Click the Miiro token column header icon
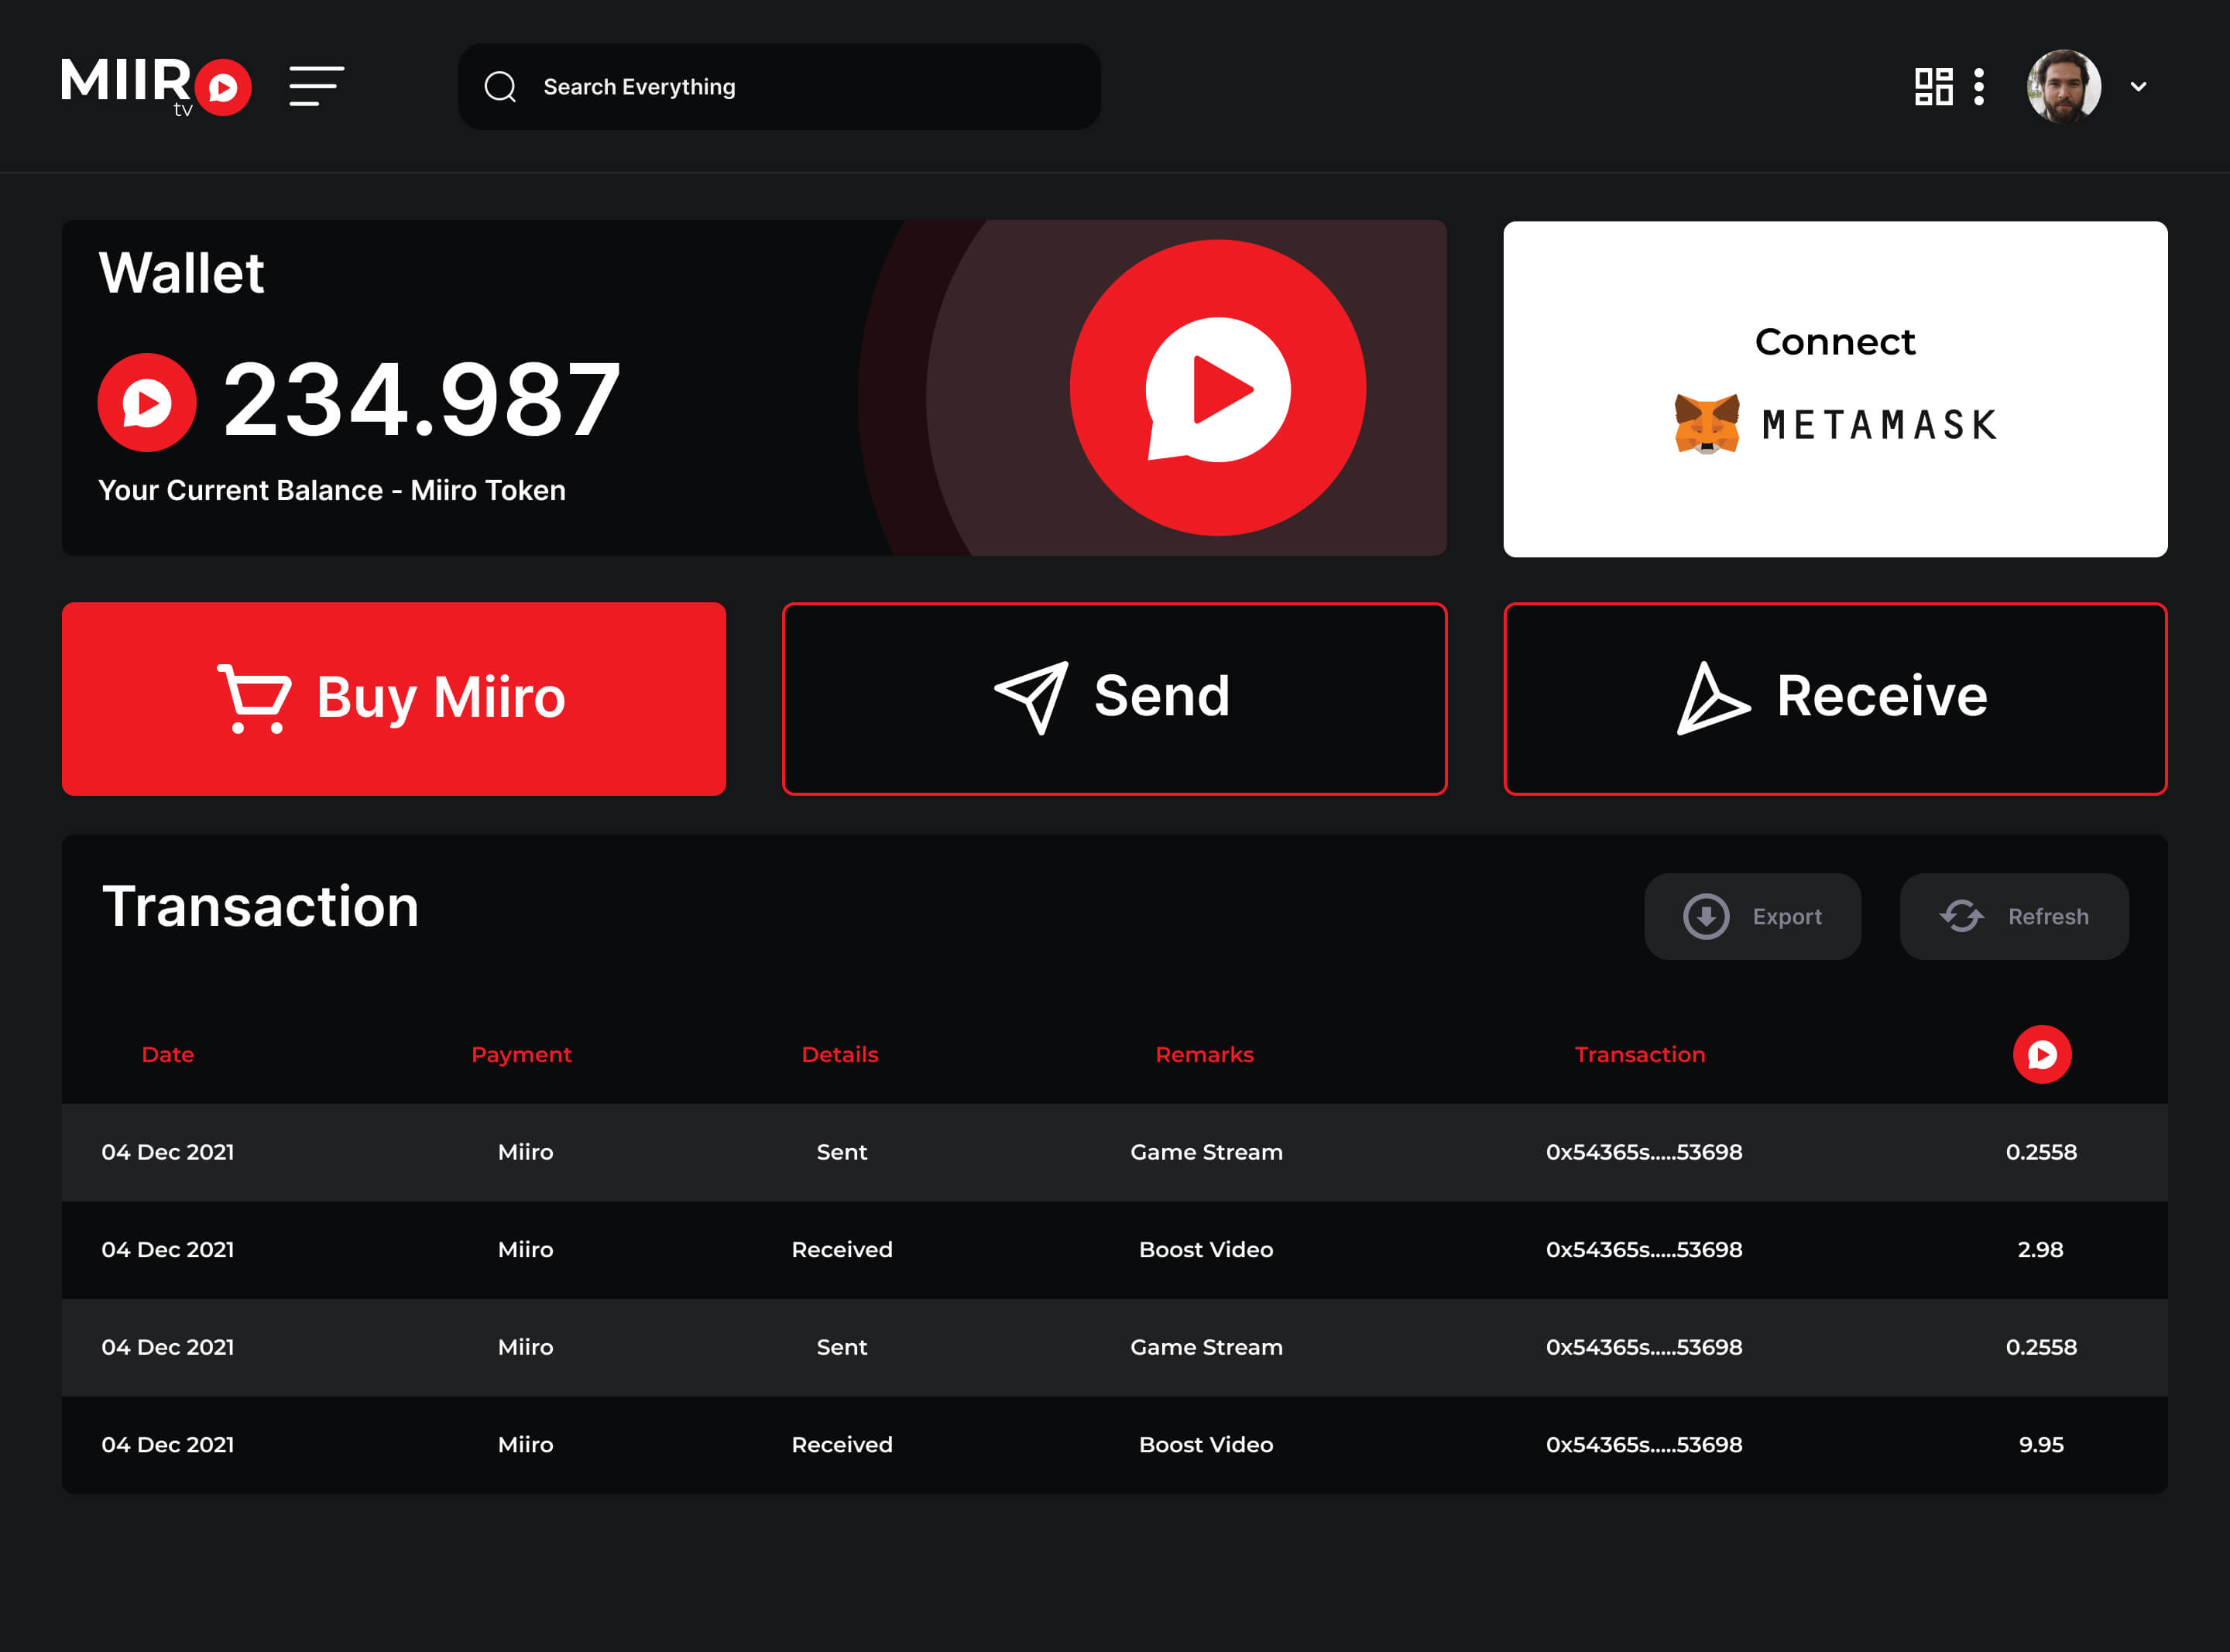 point(2041,1054)
